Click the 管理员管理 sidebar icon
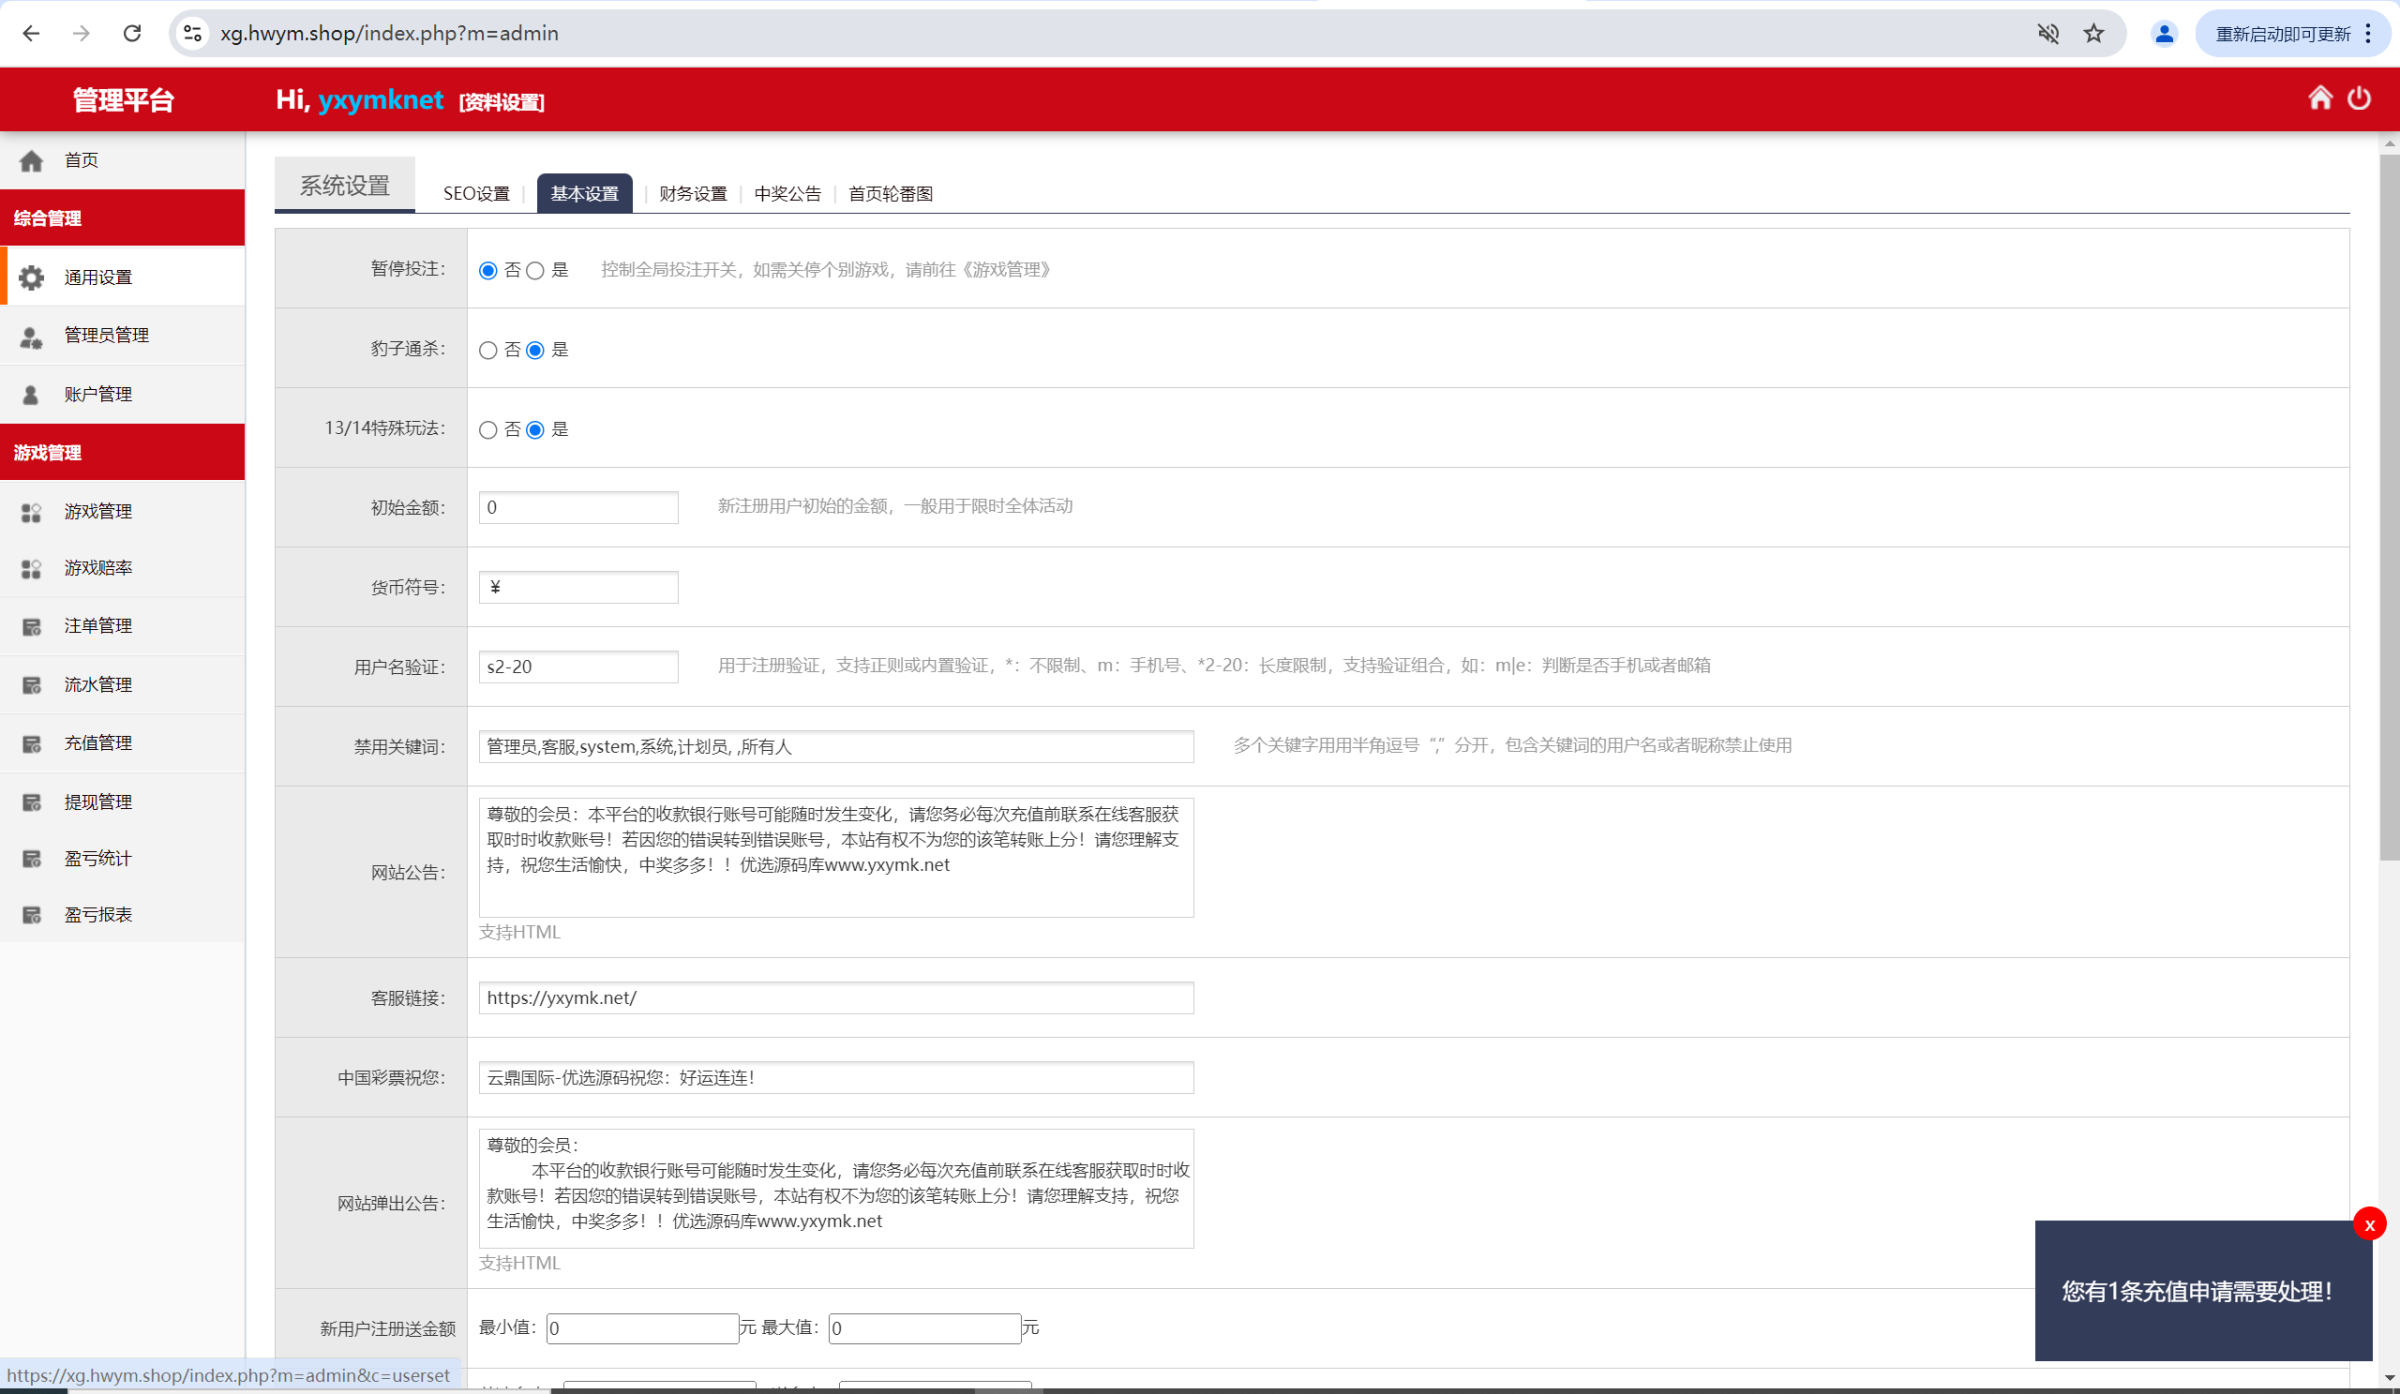The image size is (2400, 1394). [x=31, y=336]
